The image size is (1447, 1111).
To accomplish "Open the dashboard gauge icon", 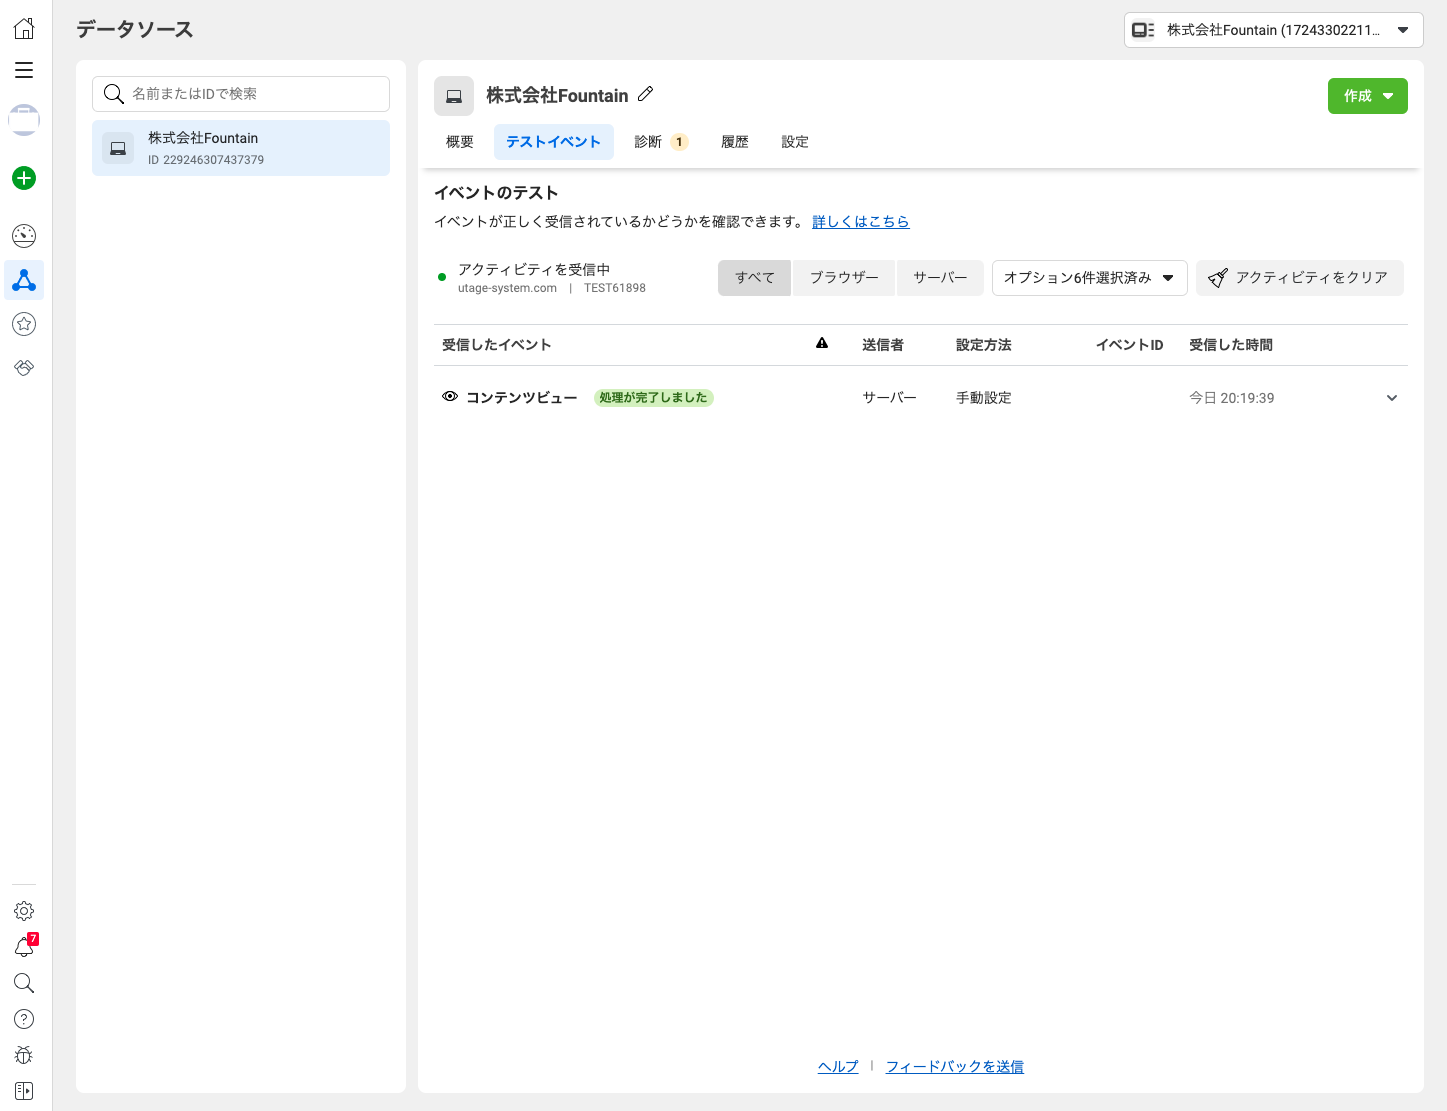I will coord(24,236).
